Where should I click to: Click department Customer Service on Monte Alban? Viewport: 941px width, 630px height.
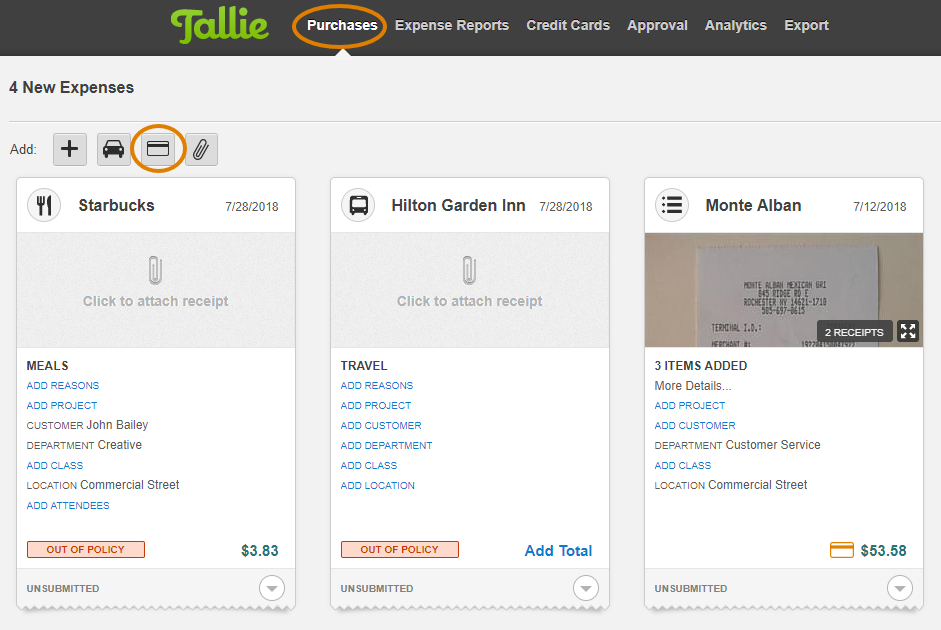(x=773, y=445)
